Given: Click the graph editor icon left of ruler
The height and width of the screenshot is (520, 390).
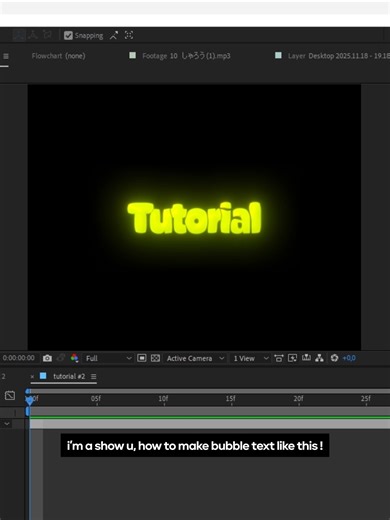Looking at the screenshot, I should pos(10,396).
